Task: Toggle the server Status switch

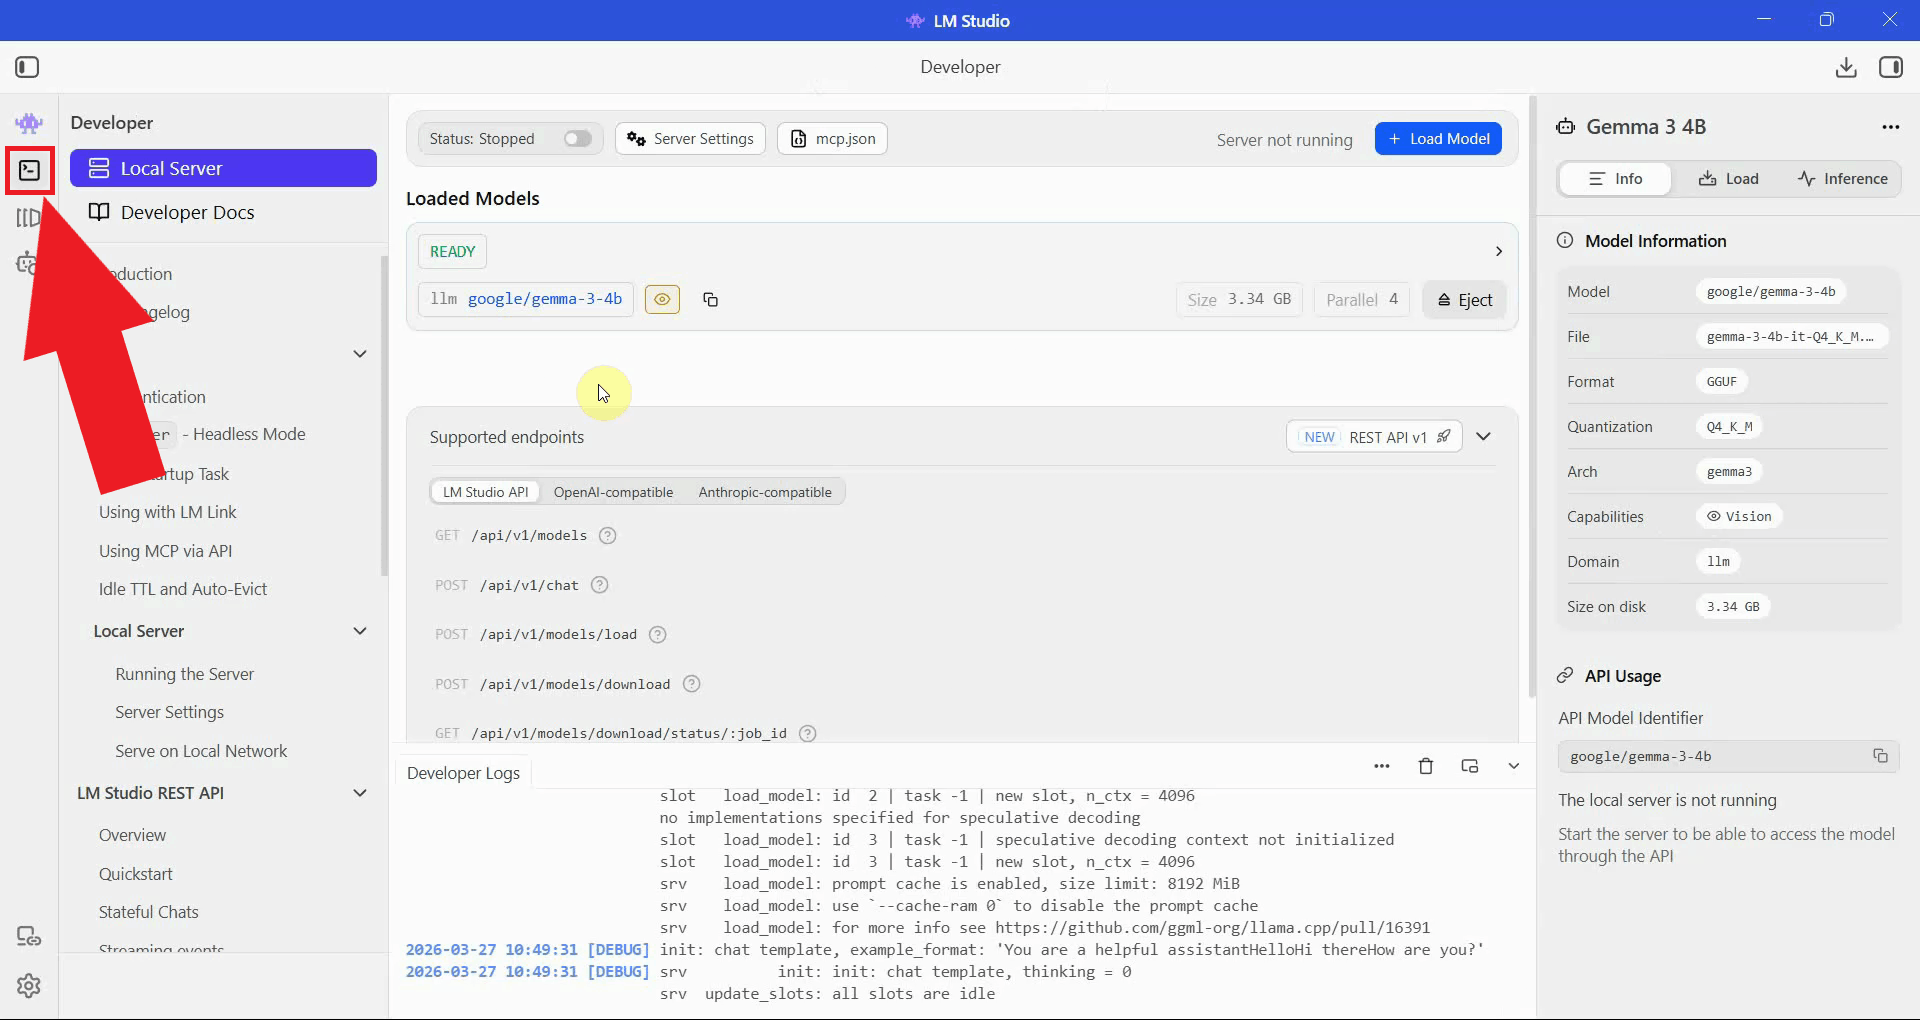Action: tap(576, 139)
